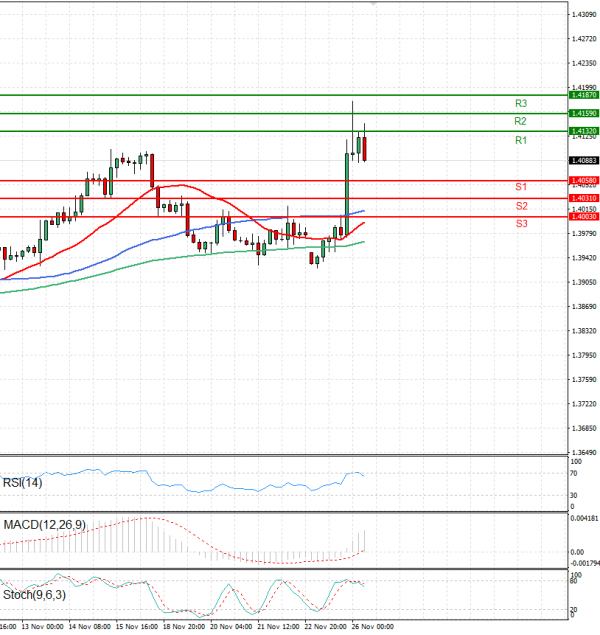Click the green 1.41870 price tag
600x635 pixels.
(584, 95)
